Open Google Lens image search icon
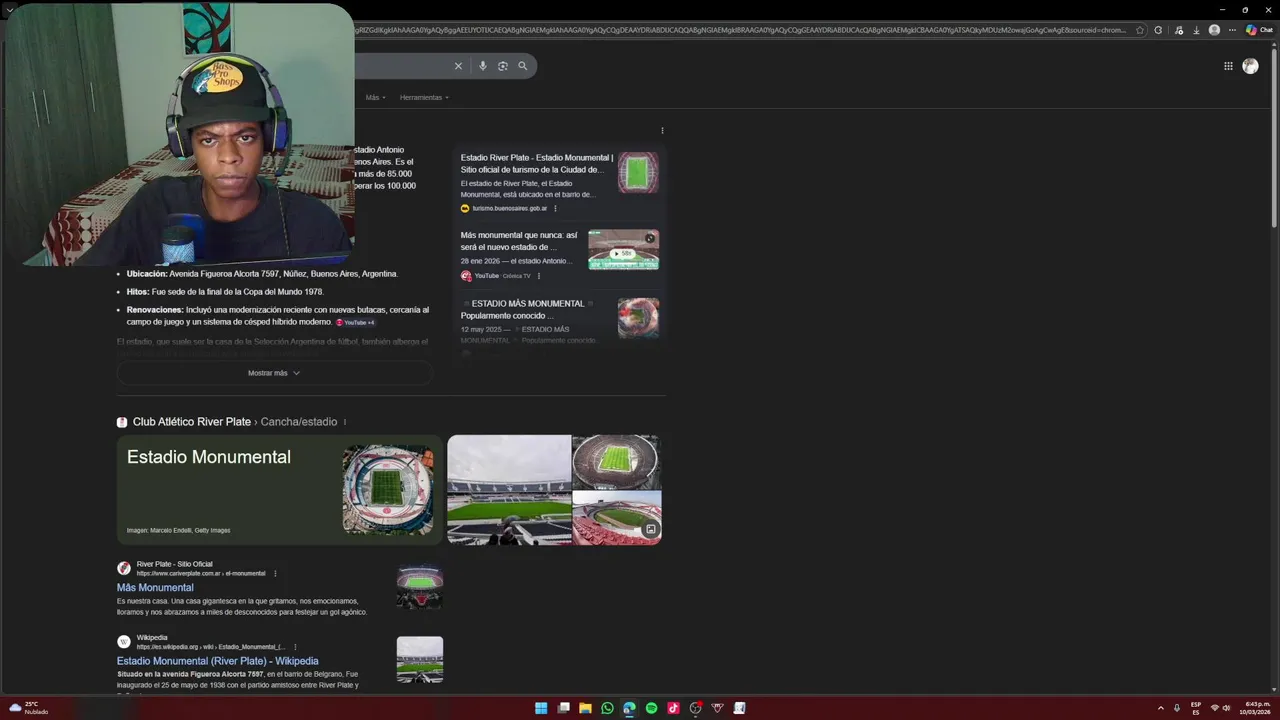1280x720 pixels. [x=503, y=66]
